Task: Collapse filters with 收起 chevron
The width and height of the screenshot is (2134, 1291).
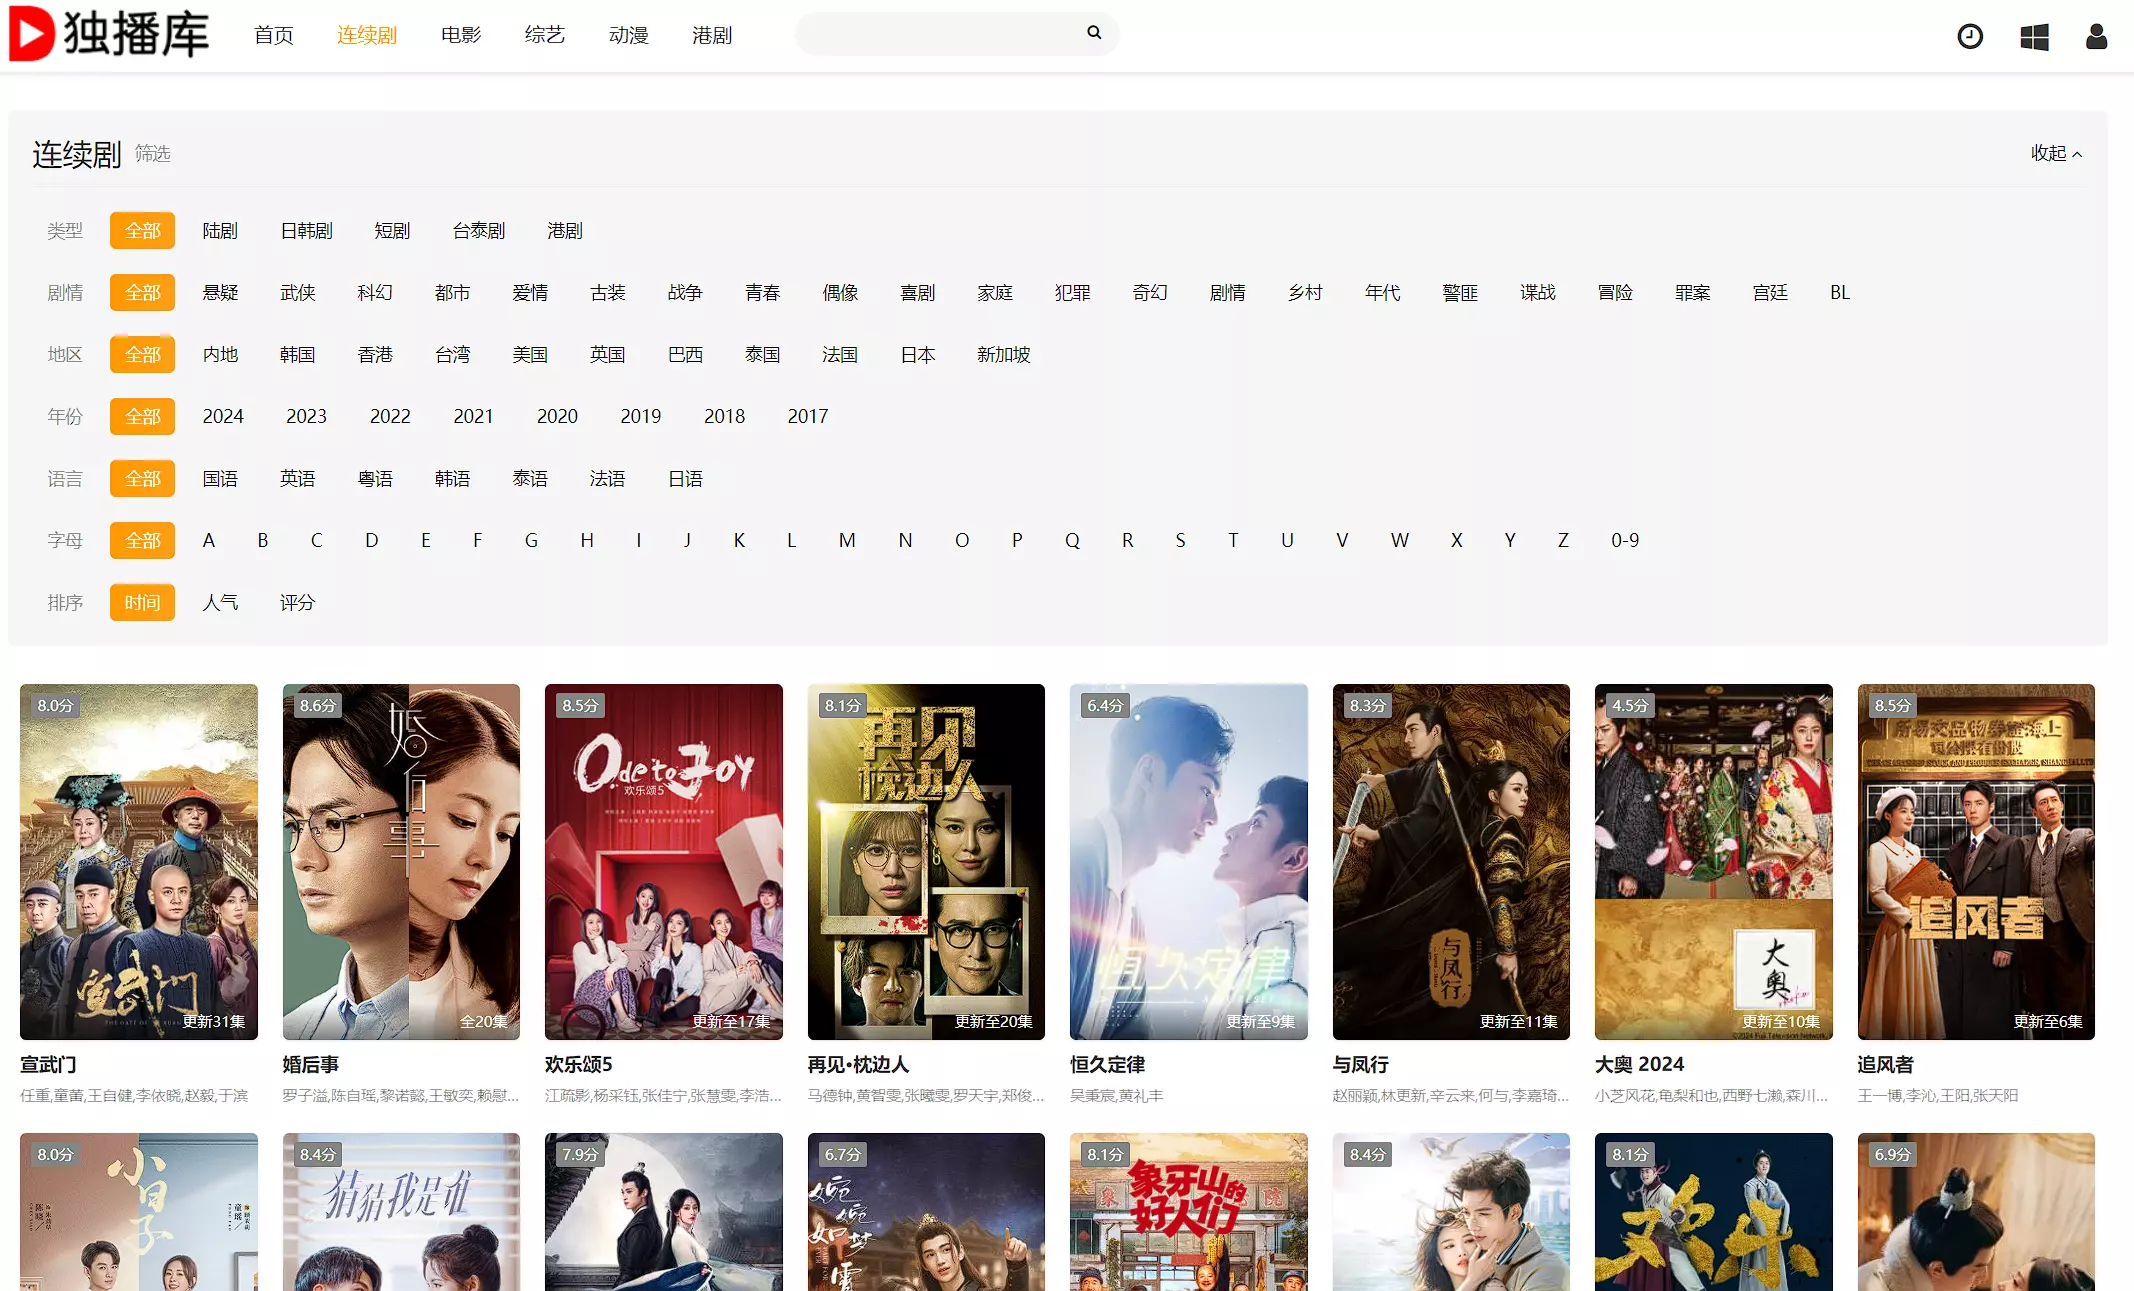Action: (x=2056, y=153)
